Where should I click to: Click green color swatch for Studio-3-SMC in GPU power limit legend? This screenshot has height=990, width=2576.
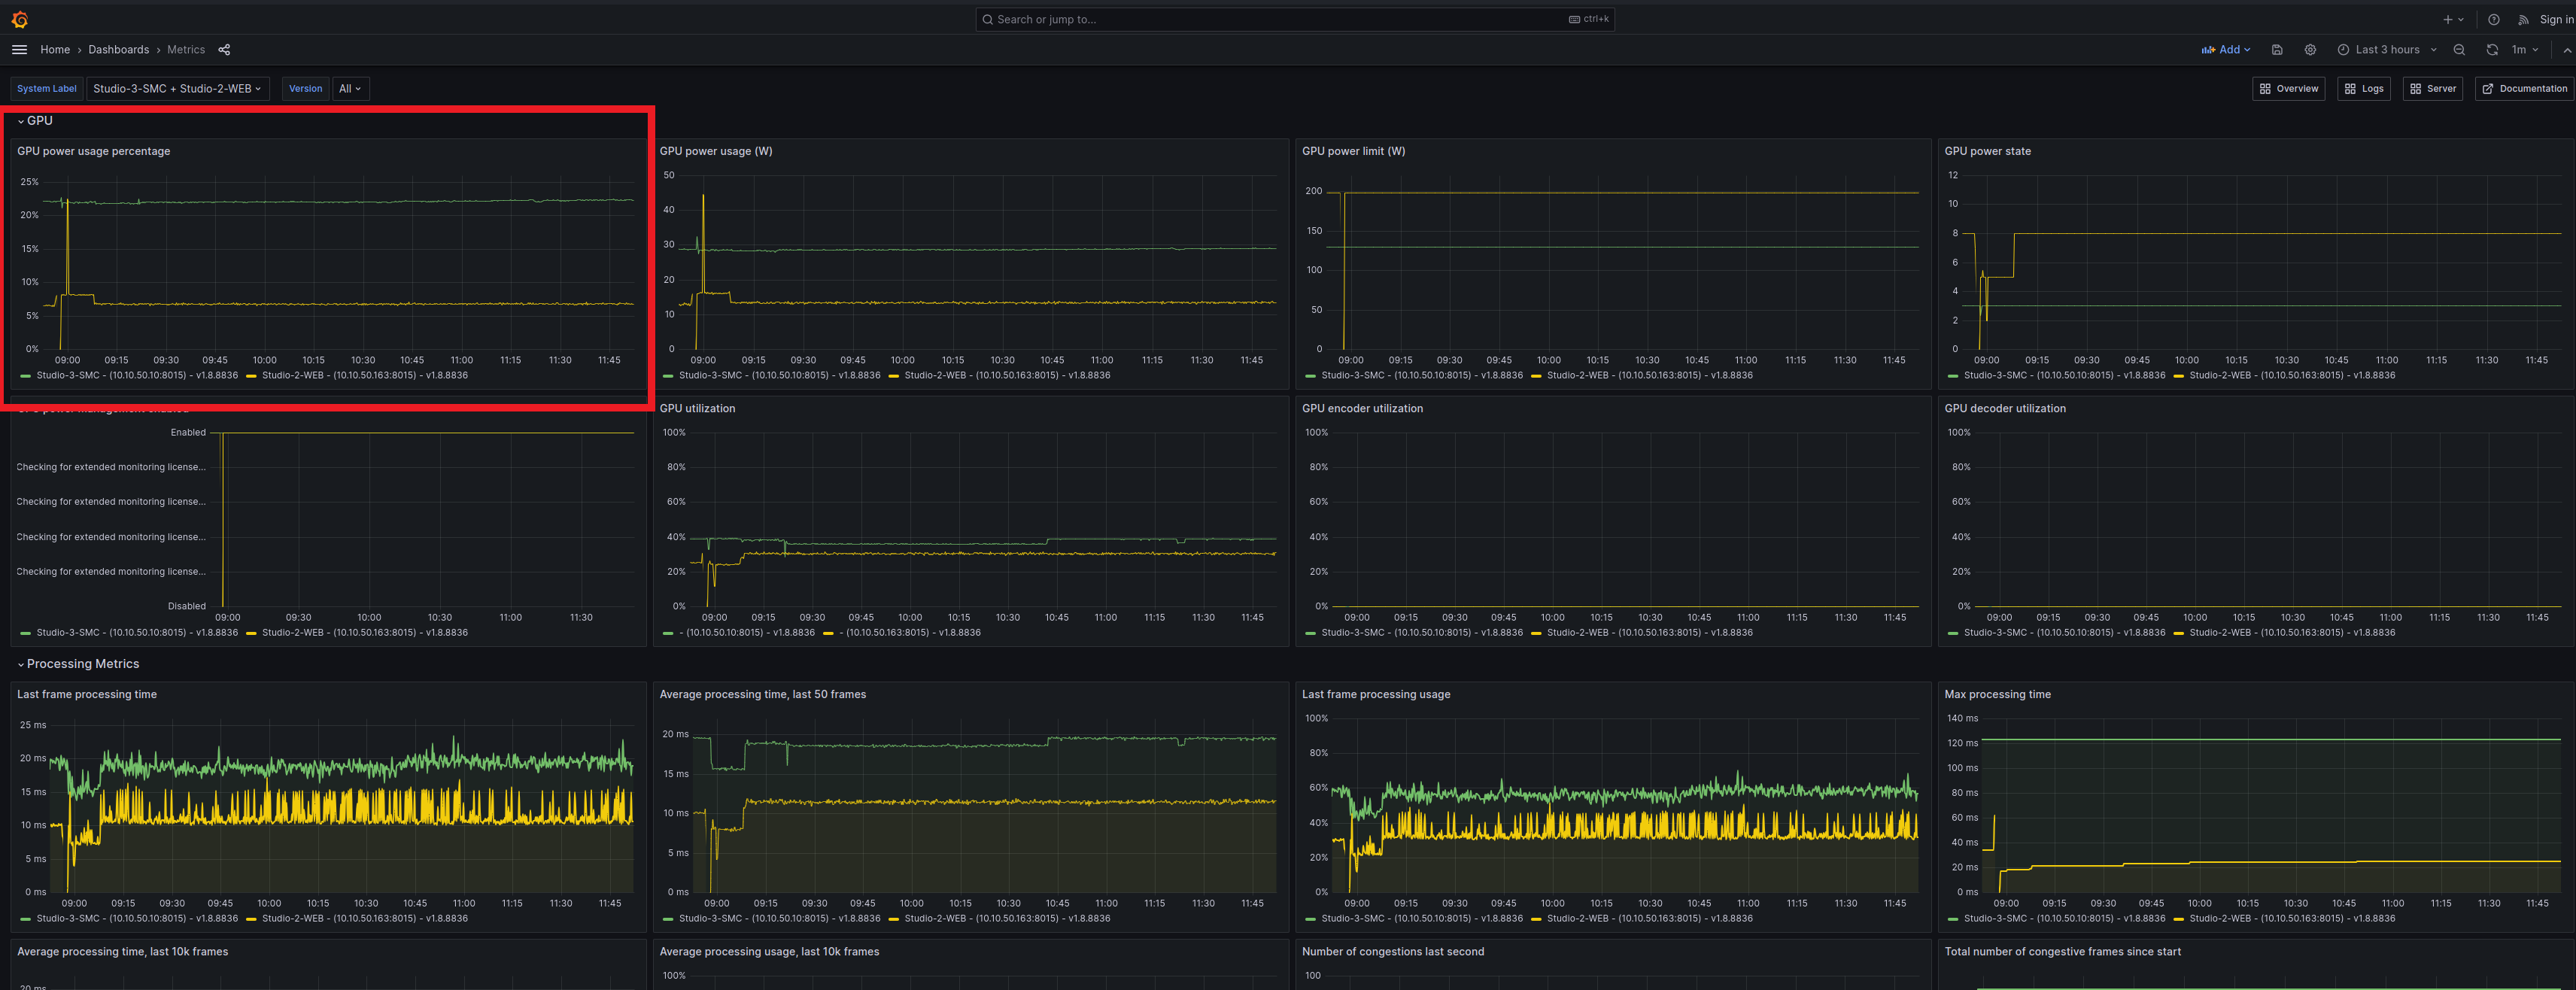coord(1310,376)
